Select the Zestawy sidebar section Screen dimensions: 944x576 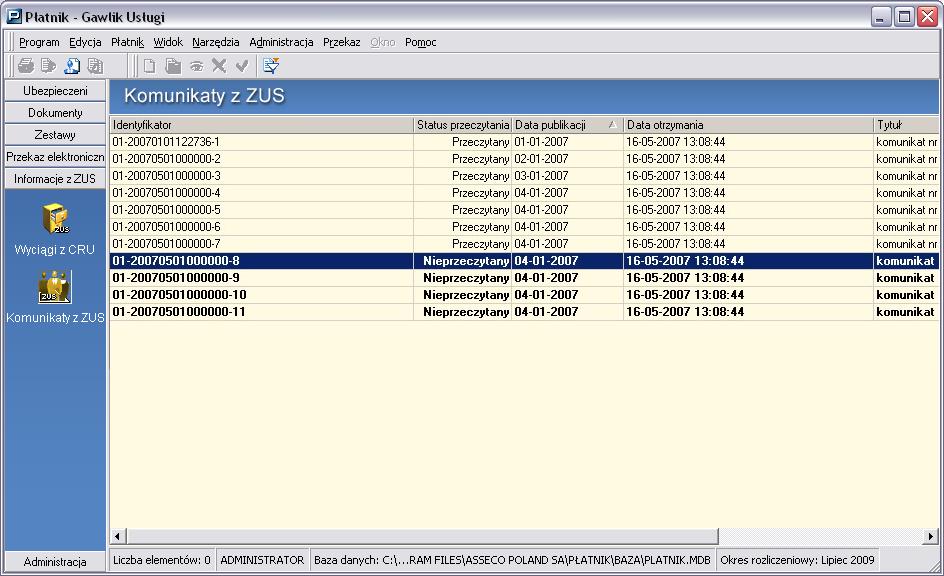click(x=55, y=135)
